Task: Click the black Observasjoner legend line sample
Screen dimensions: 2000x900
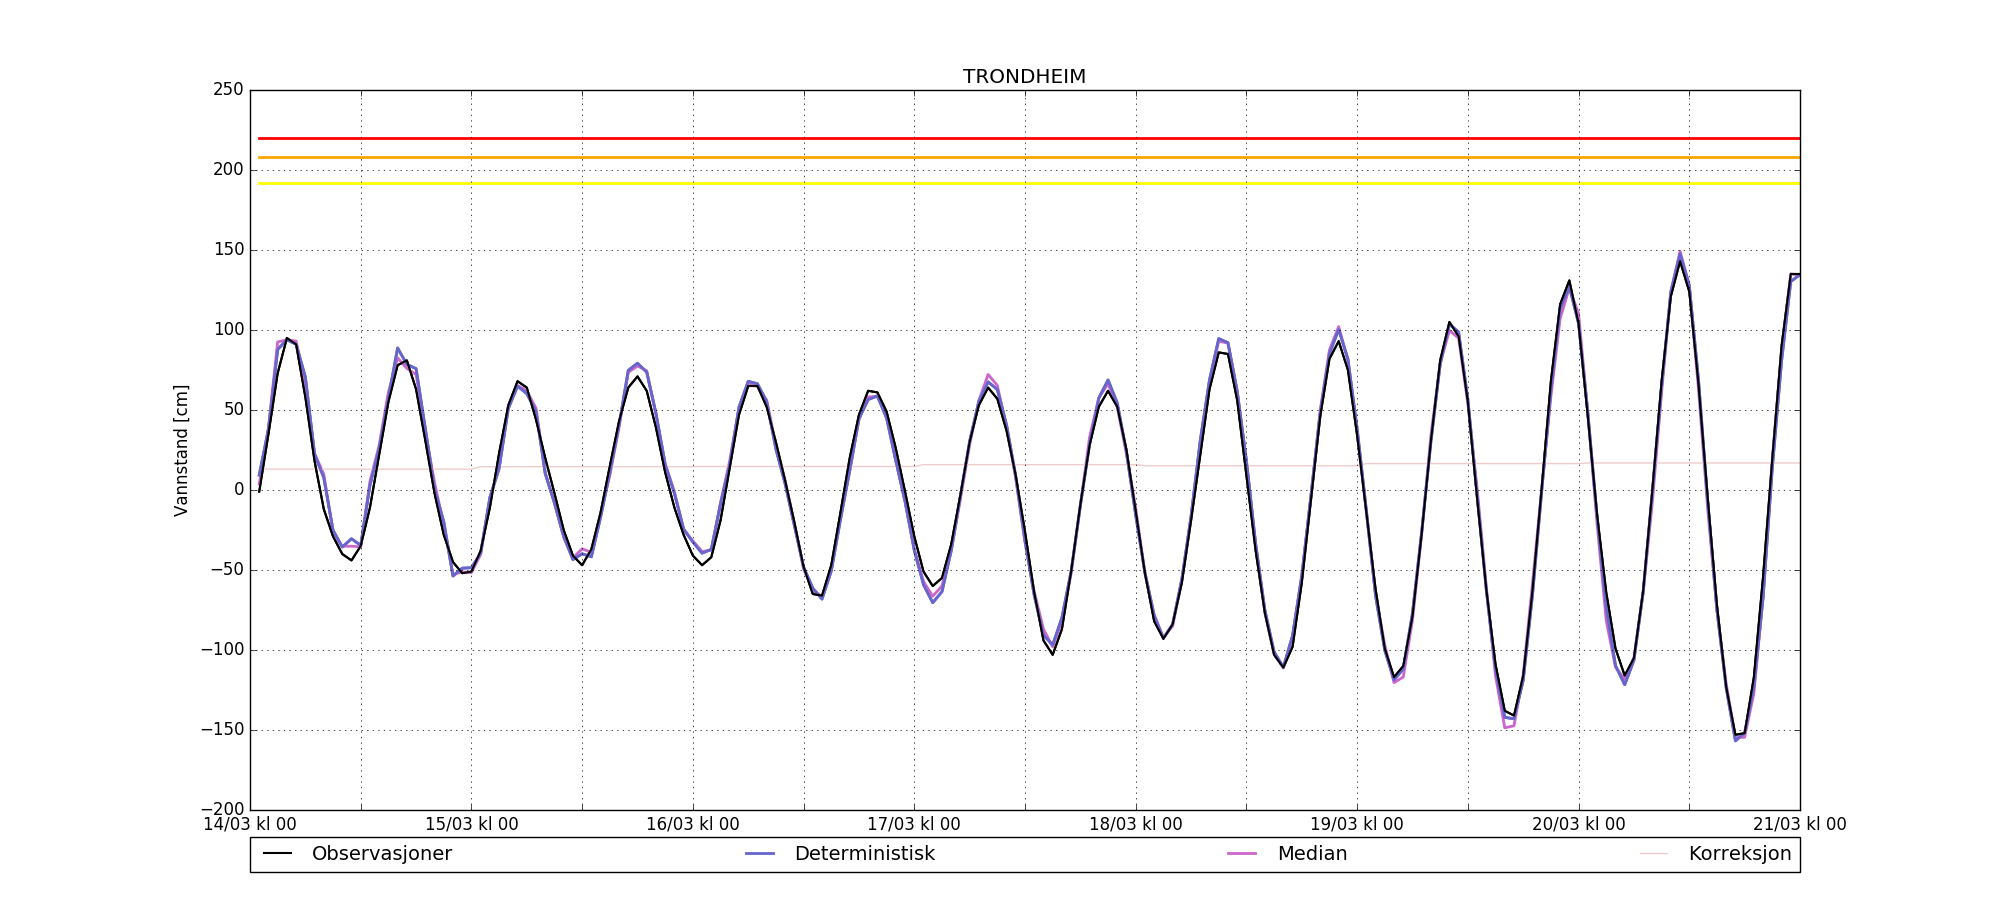Action: point(277,854)
